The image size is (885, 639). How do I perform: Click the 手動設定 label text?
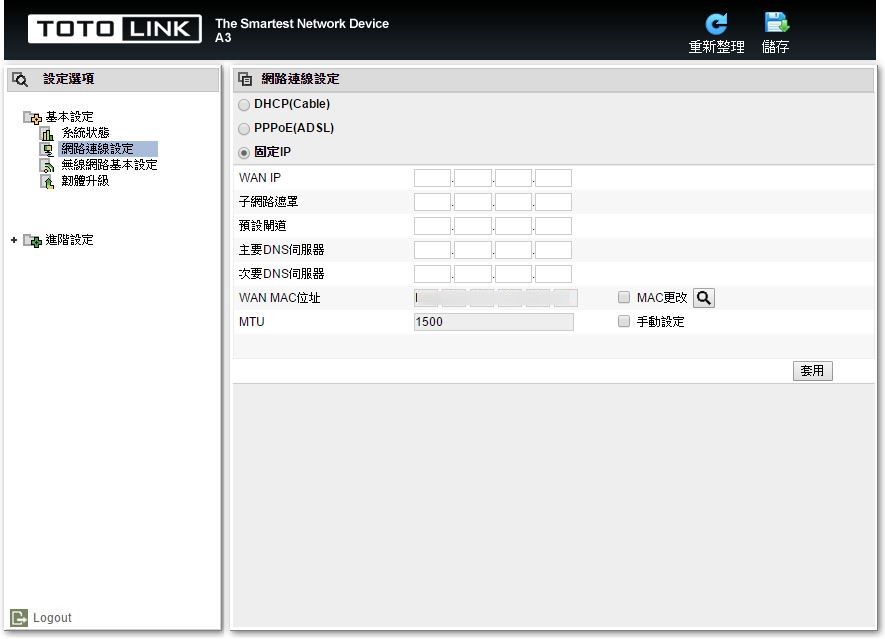[660, 322]
